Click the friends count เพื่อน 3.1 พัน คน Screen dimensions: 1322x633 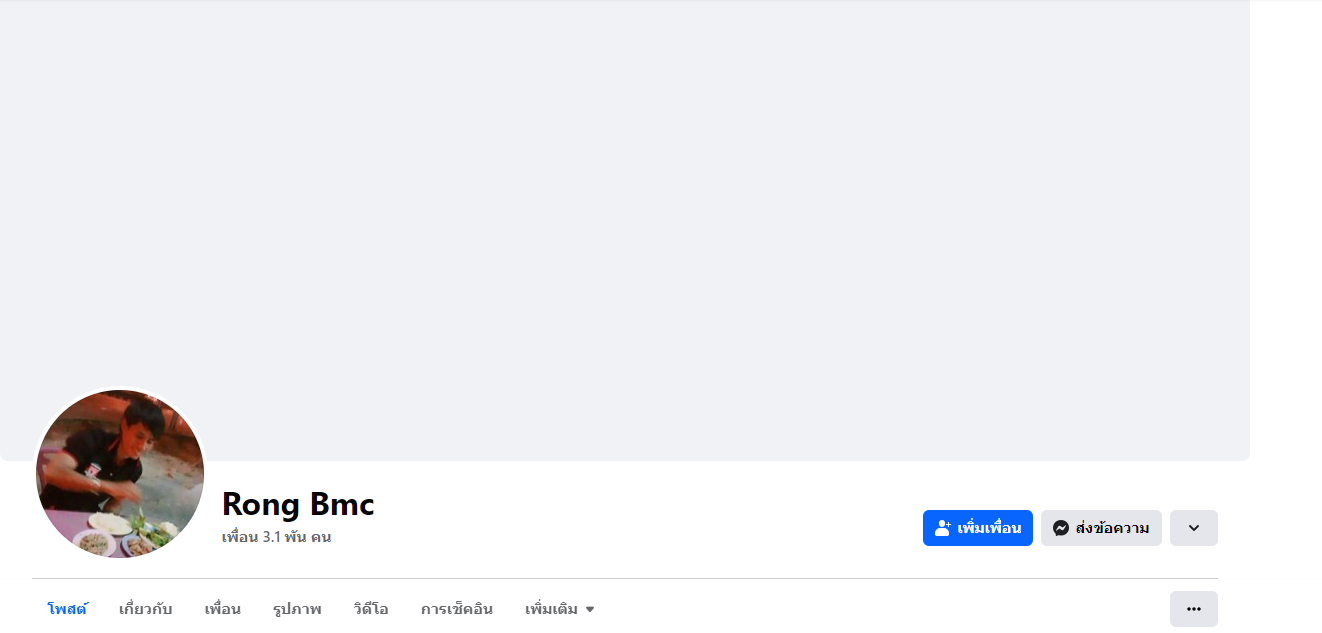click(x=276, y=537)
